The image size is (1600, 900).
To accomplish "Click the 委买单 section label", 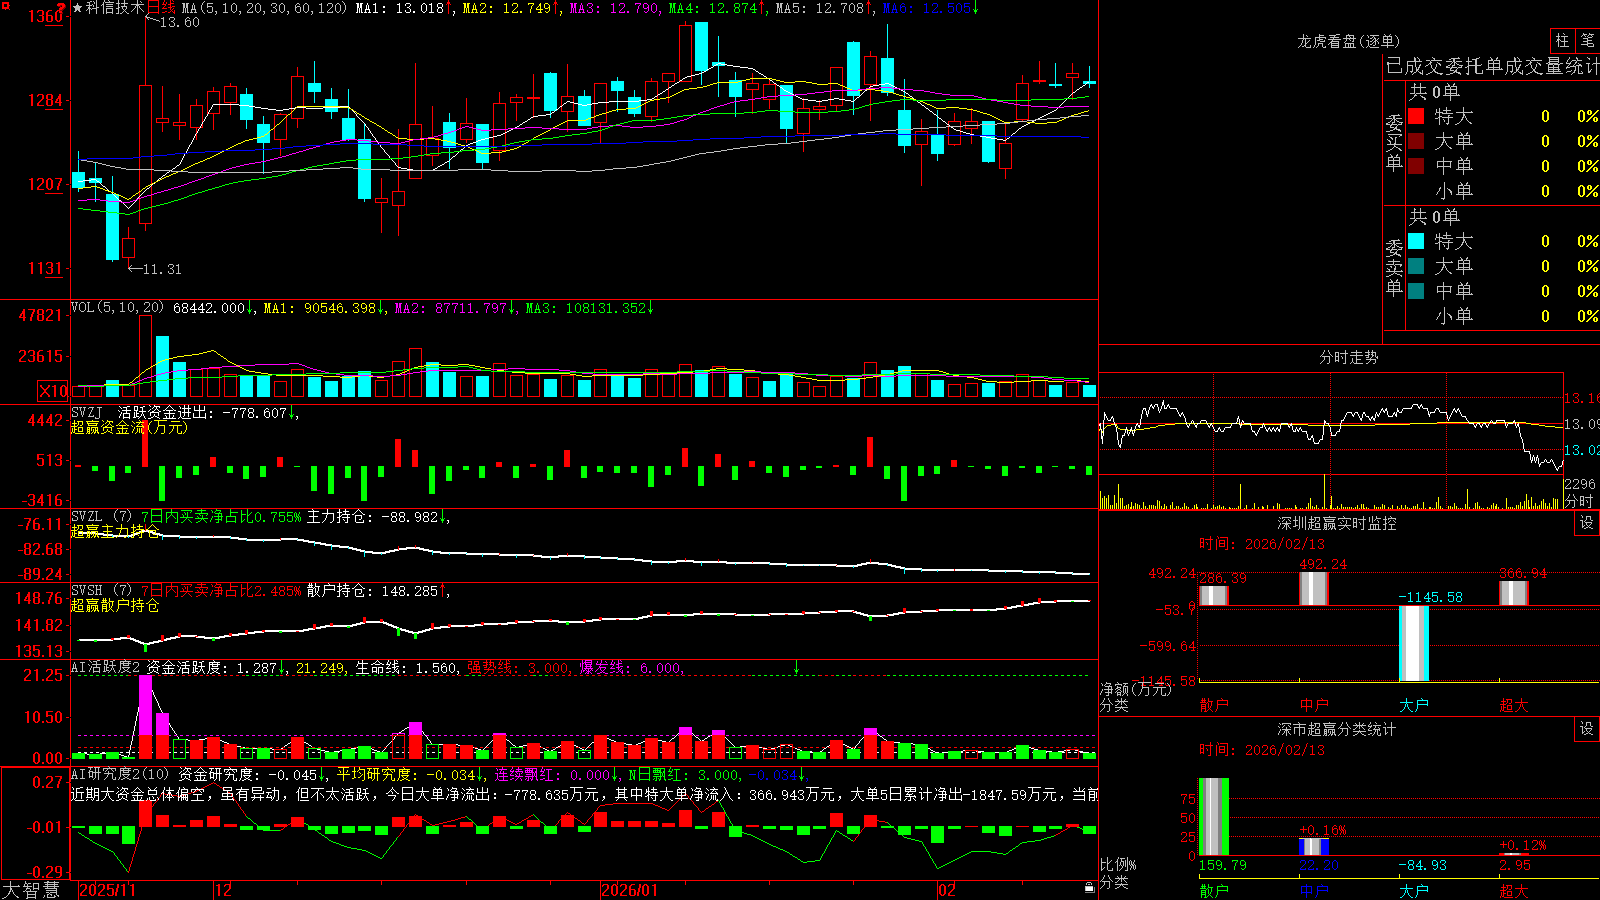I will point(1394,141).
